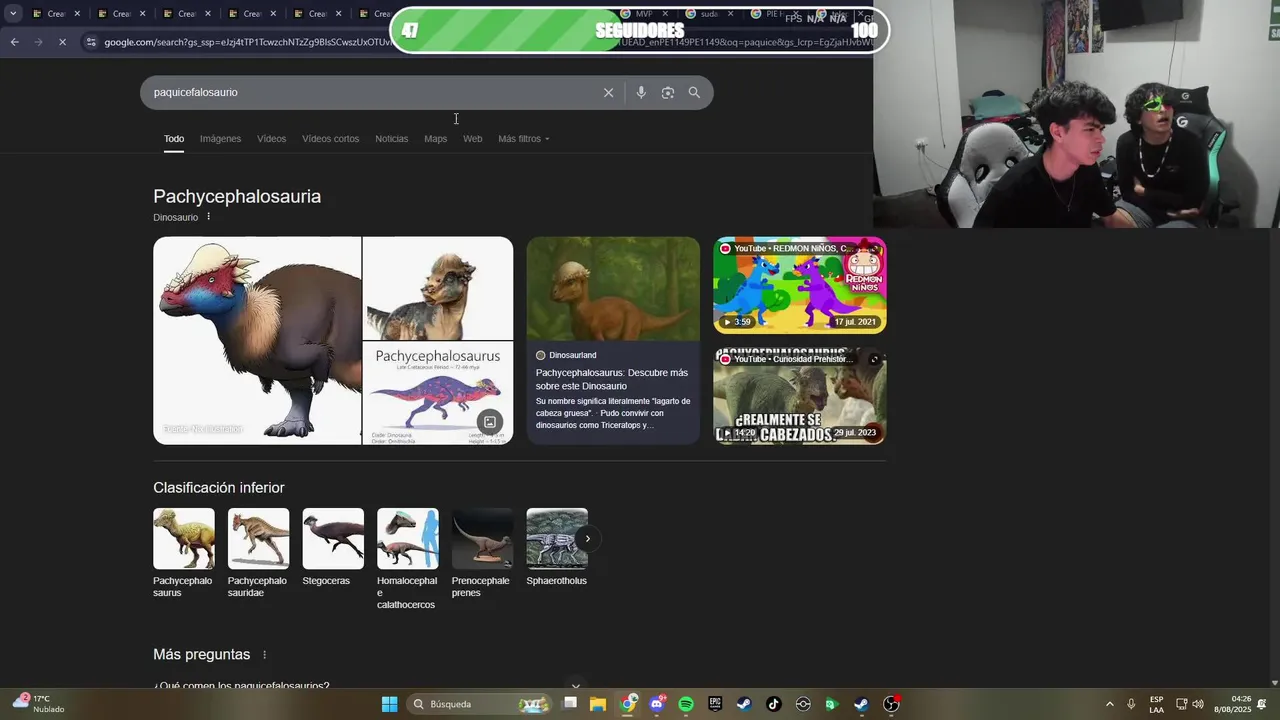This screenshot has width=1280, height=720.
Task: Select the Todo results tab
Action: [x=174, y=139]
